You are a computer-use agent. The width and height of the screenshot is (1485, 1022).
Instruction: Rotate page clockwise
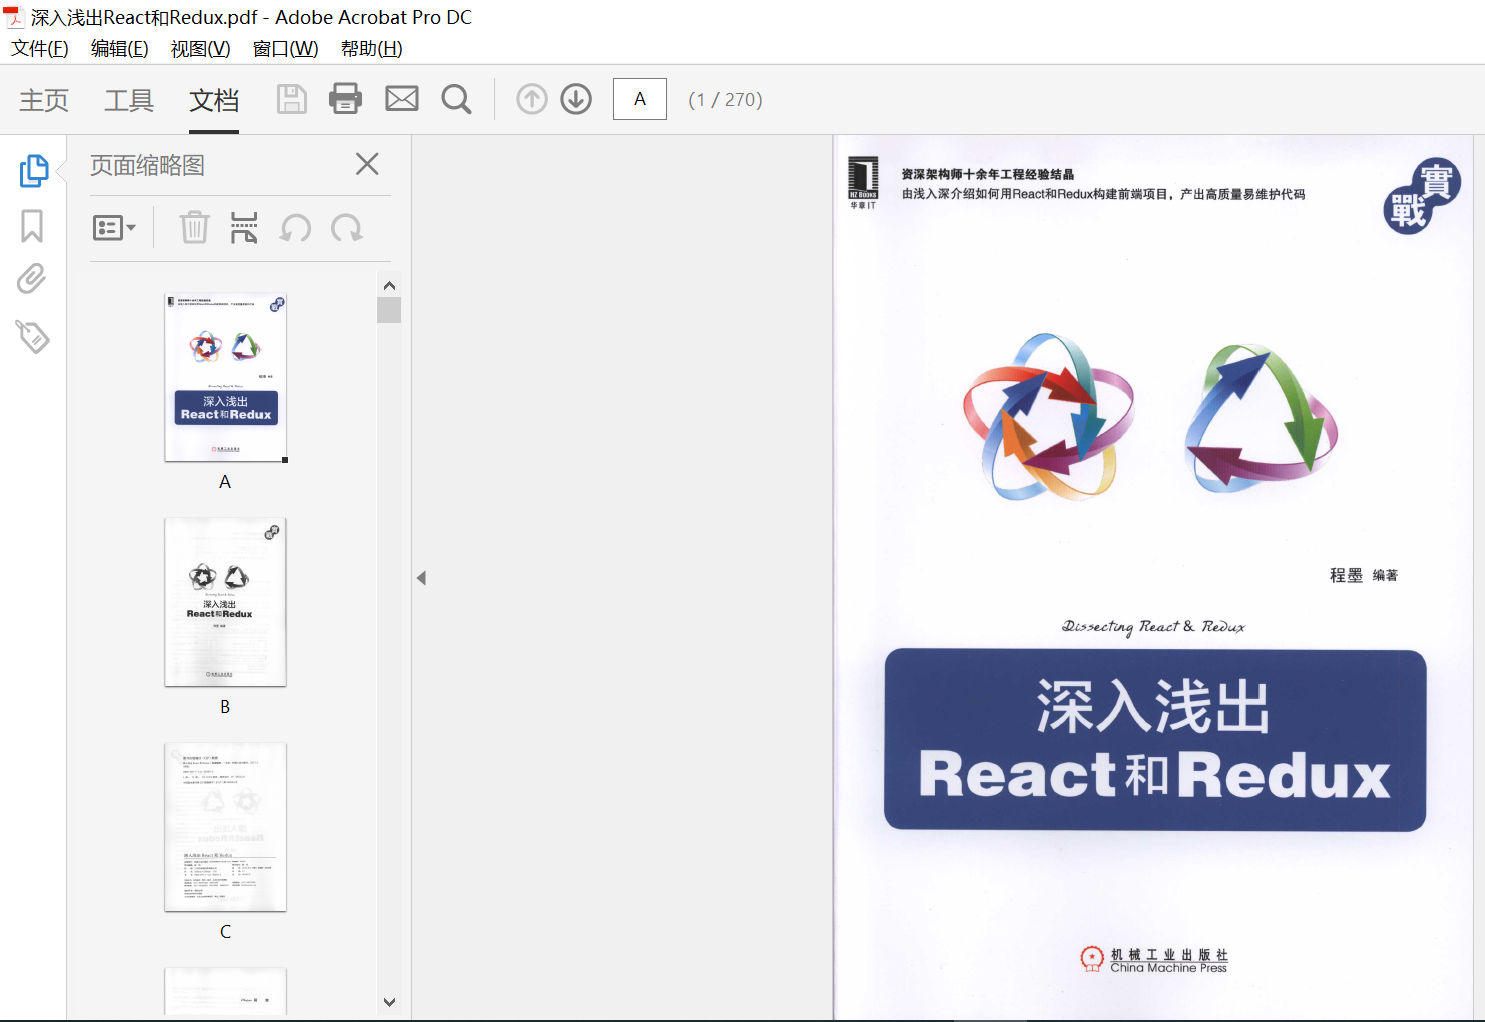347,228
